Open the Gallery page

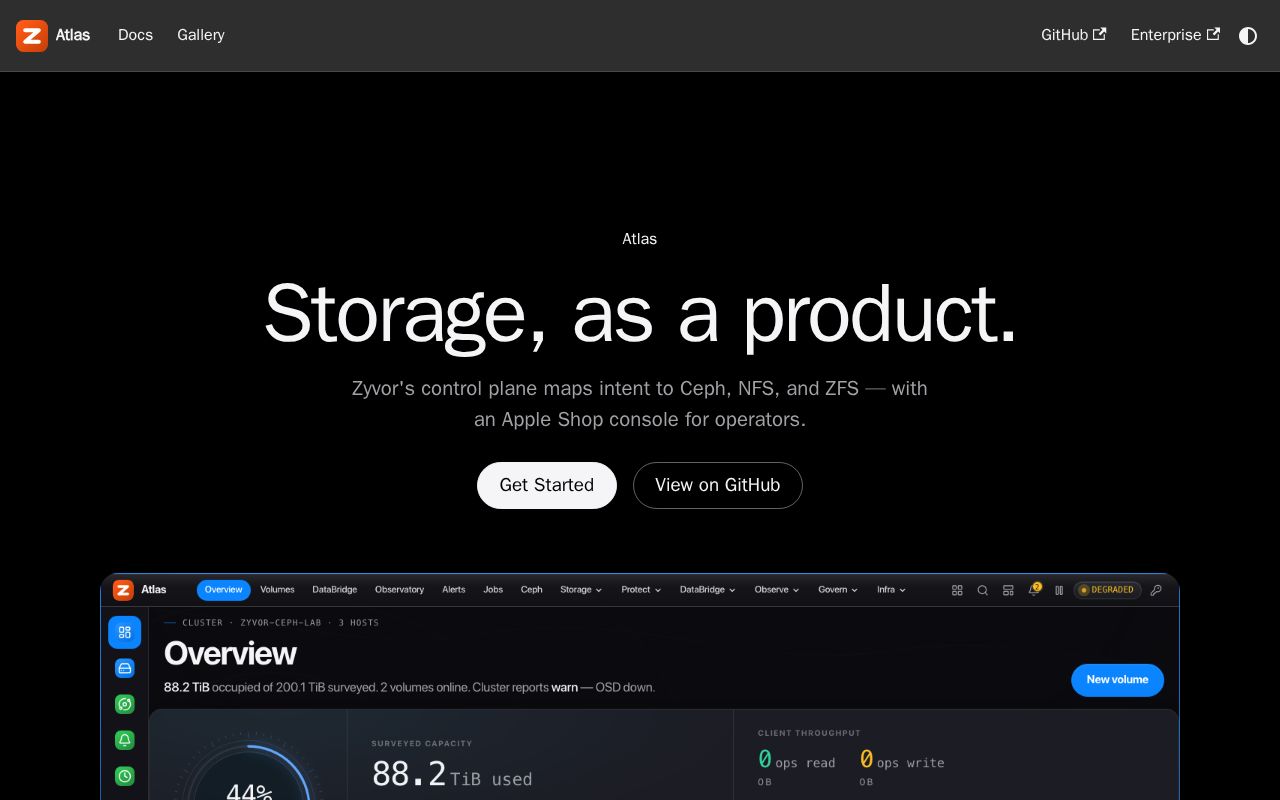201,35
